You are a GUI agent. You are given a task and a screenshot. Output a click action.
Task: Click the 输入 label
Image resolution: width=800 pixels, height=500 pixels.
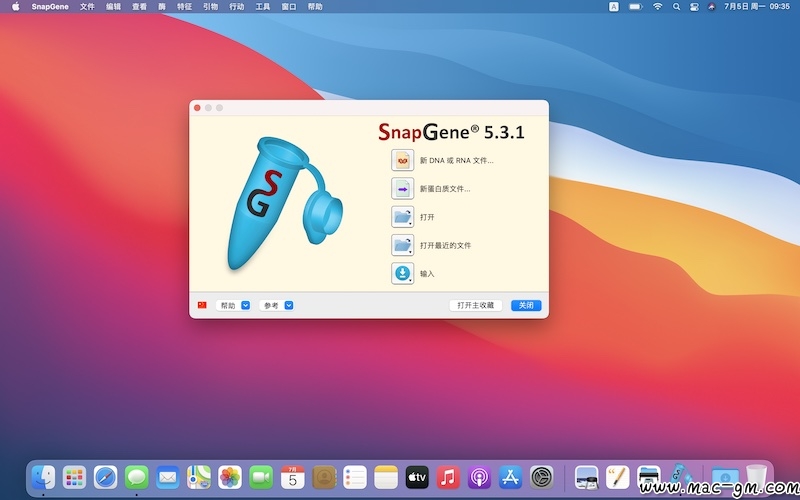[427, 274]
